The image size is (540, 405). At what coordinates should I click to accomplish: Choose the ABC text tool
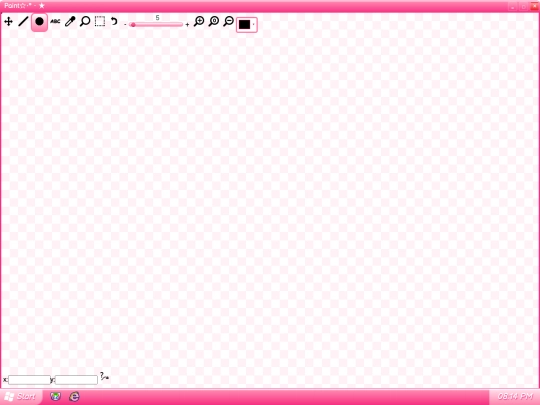coord(55,22)
